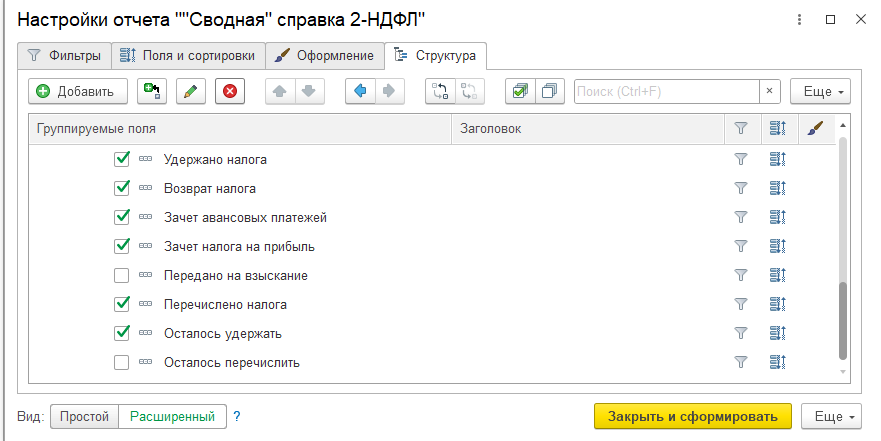Click the Закрыть и сформировать button

(x=692, y=416)
